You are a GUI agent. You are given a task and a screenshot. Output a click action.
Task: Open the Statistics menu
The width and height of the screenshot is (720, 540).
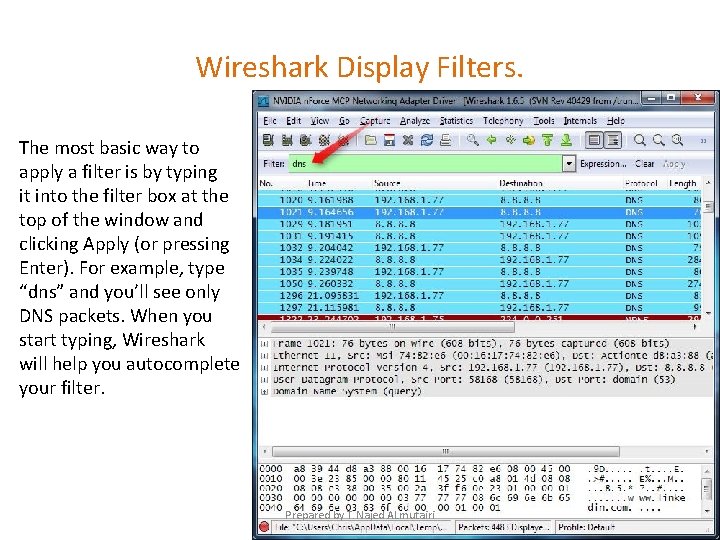[456, 121]
